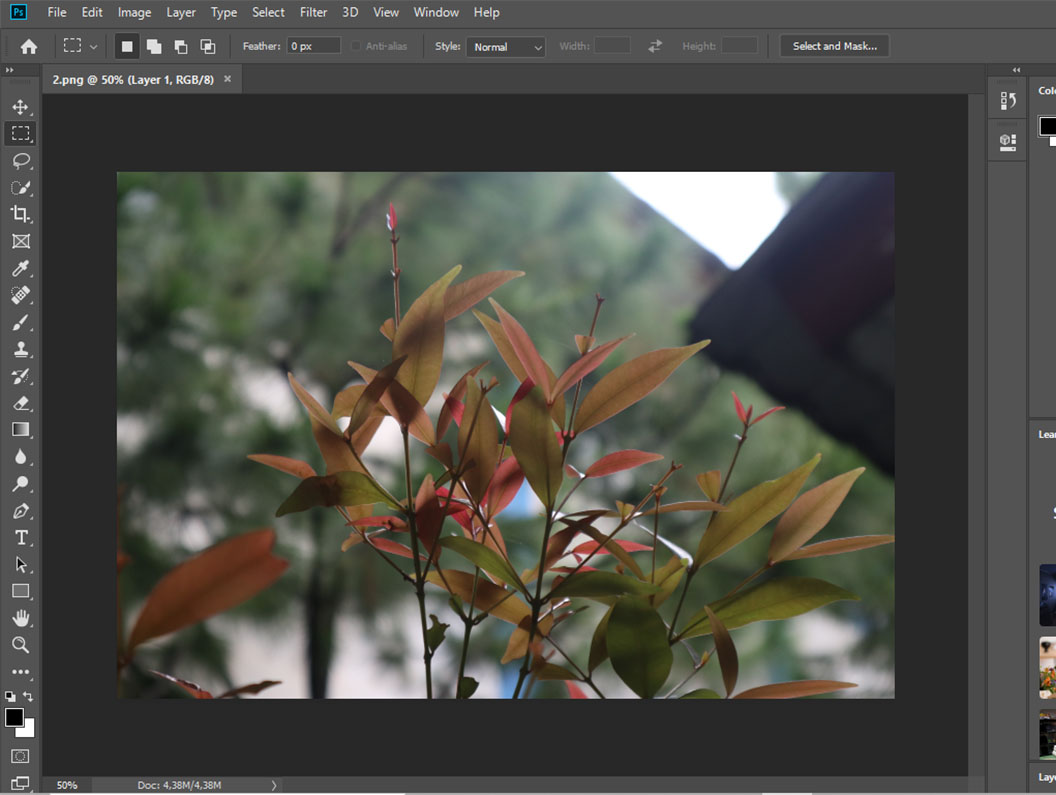Expand the status bar Doc info arrow
This screenshot has height=795, width=1056.
(x=273, y=785)
